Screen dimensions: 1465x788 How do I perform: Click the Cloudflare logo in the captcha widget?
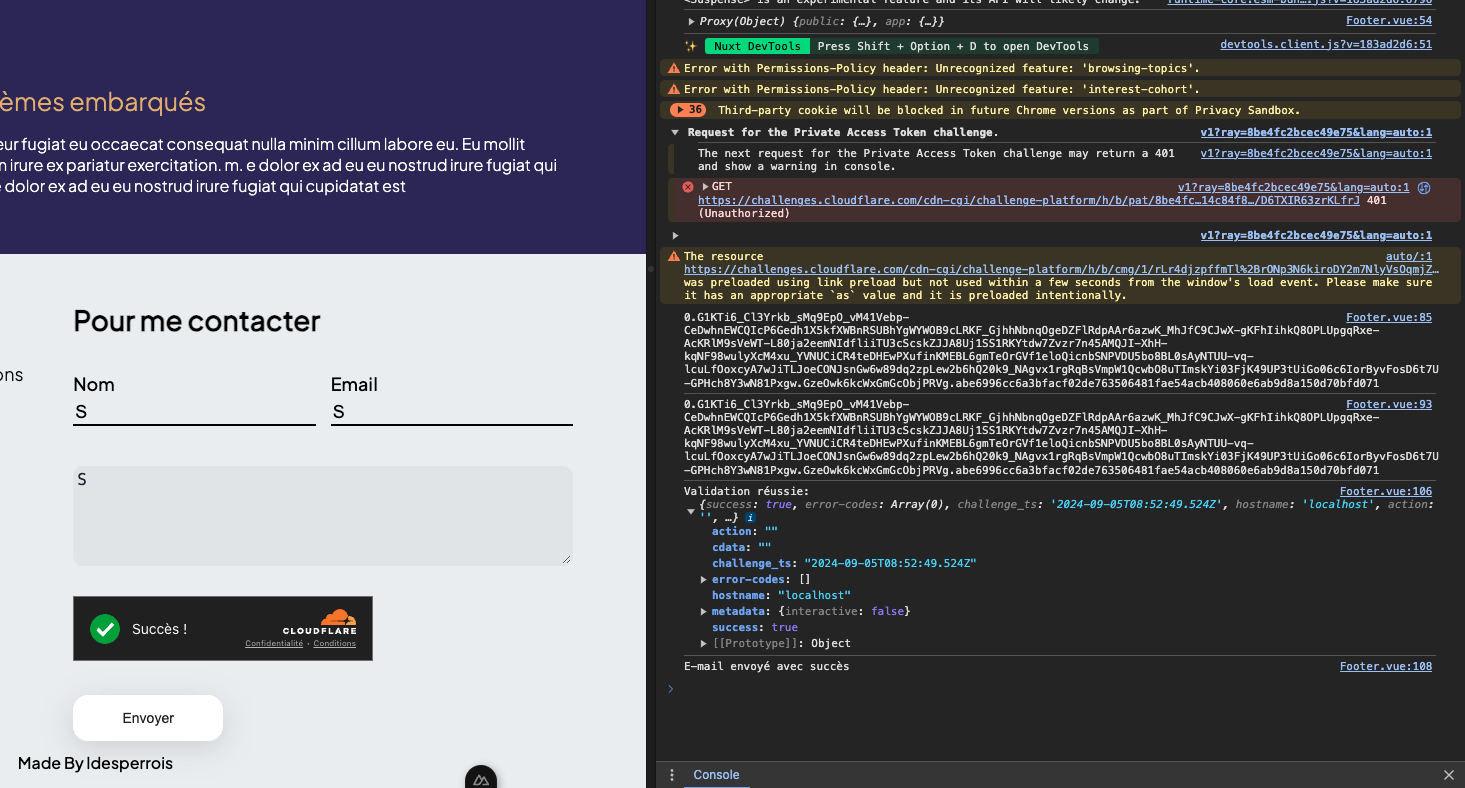[320, 622]
